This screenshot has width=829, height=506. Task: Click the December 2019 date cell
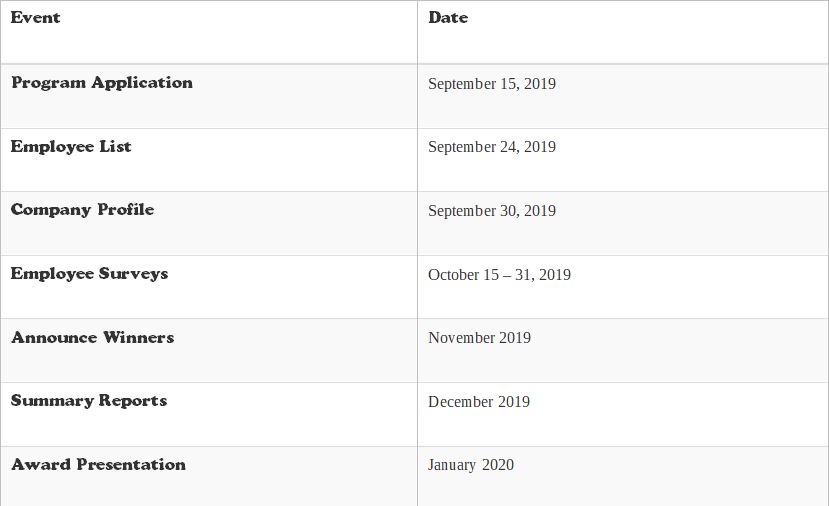pyautogui.click(x=479, y=402)
